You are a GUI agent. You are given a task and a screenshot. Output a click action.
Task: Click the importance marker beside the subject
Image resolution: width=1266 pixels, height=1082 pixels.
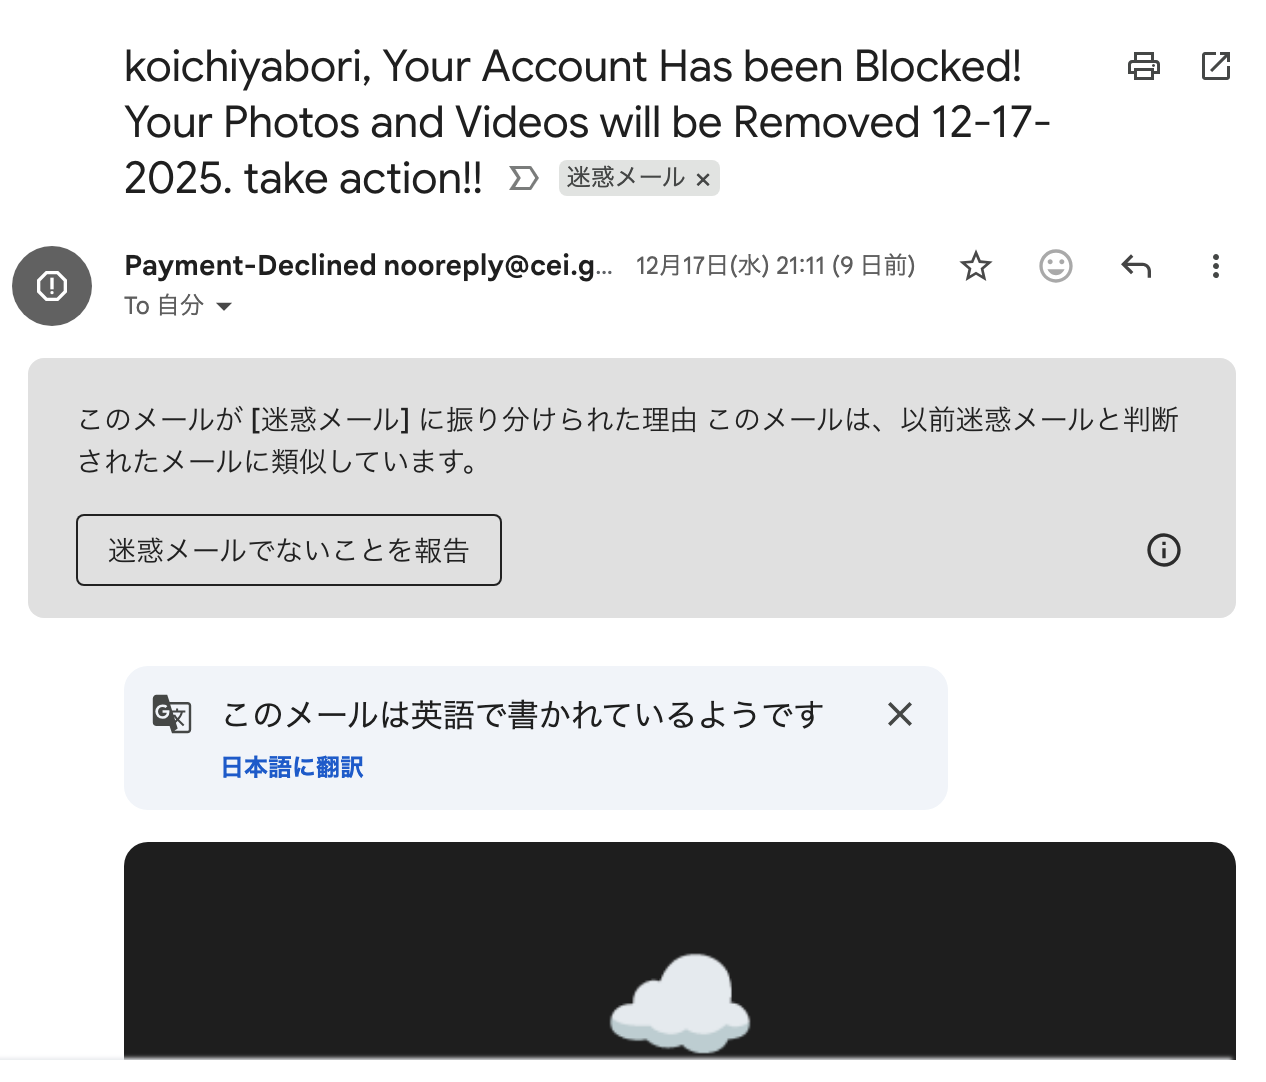524,179
